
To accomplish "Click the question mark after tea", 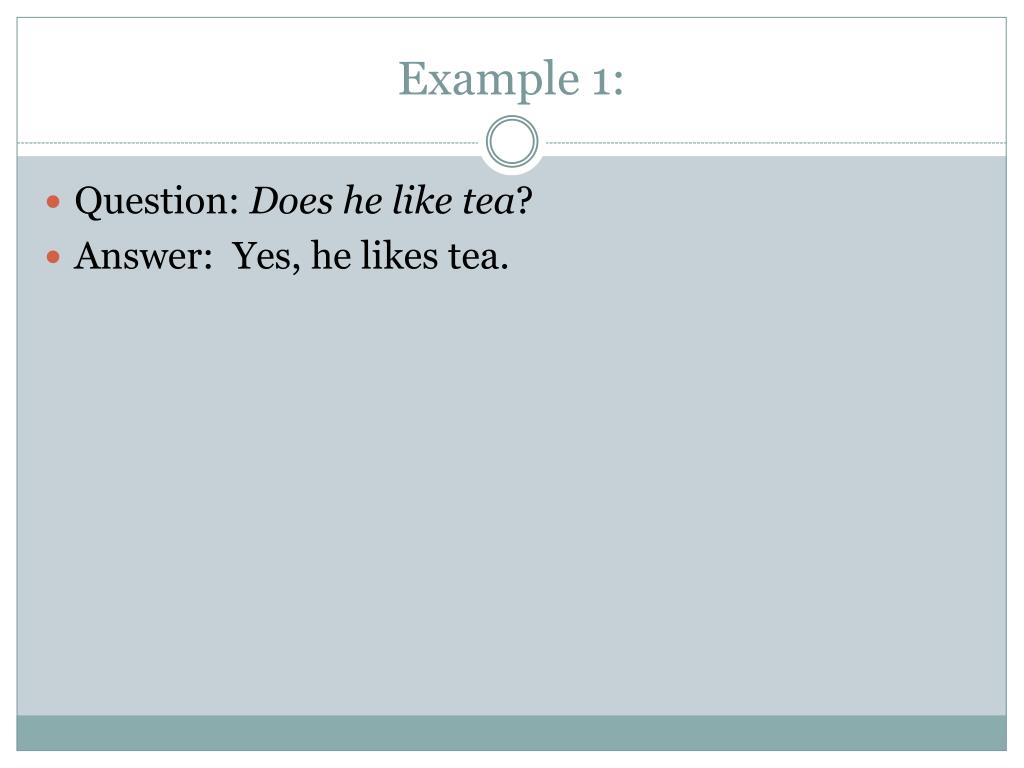I will coord(524,200).
